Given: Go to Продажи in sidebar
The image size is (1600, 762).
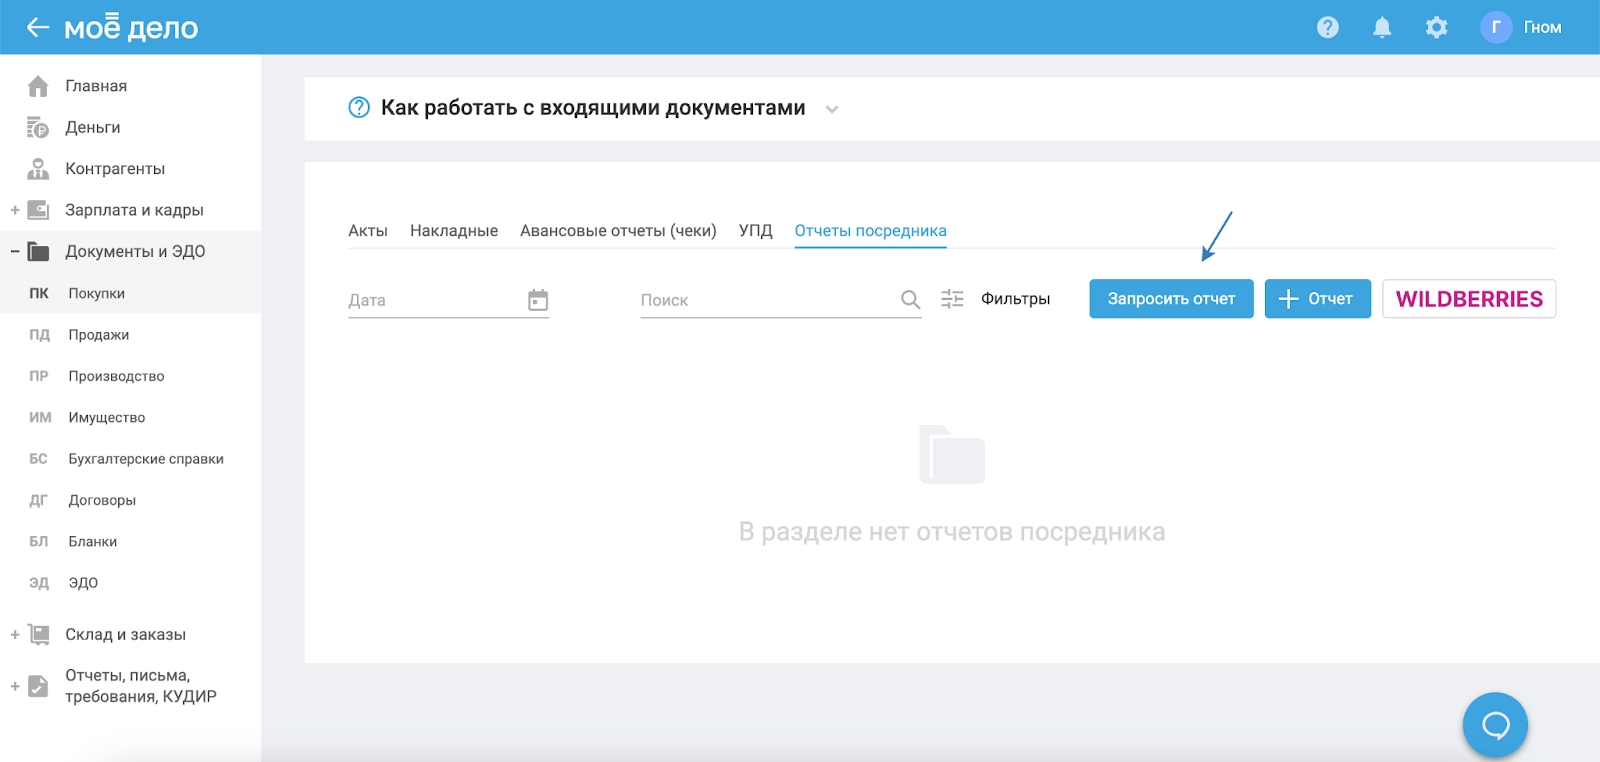Looking at the screenshot, I should [98, 335].
